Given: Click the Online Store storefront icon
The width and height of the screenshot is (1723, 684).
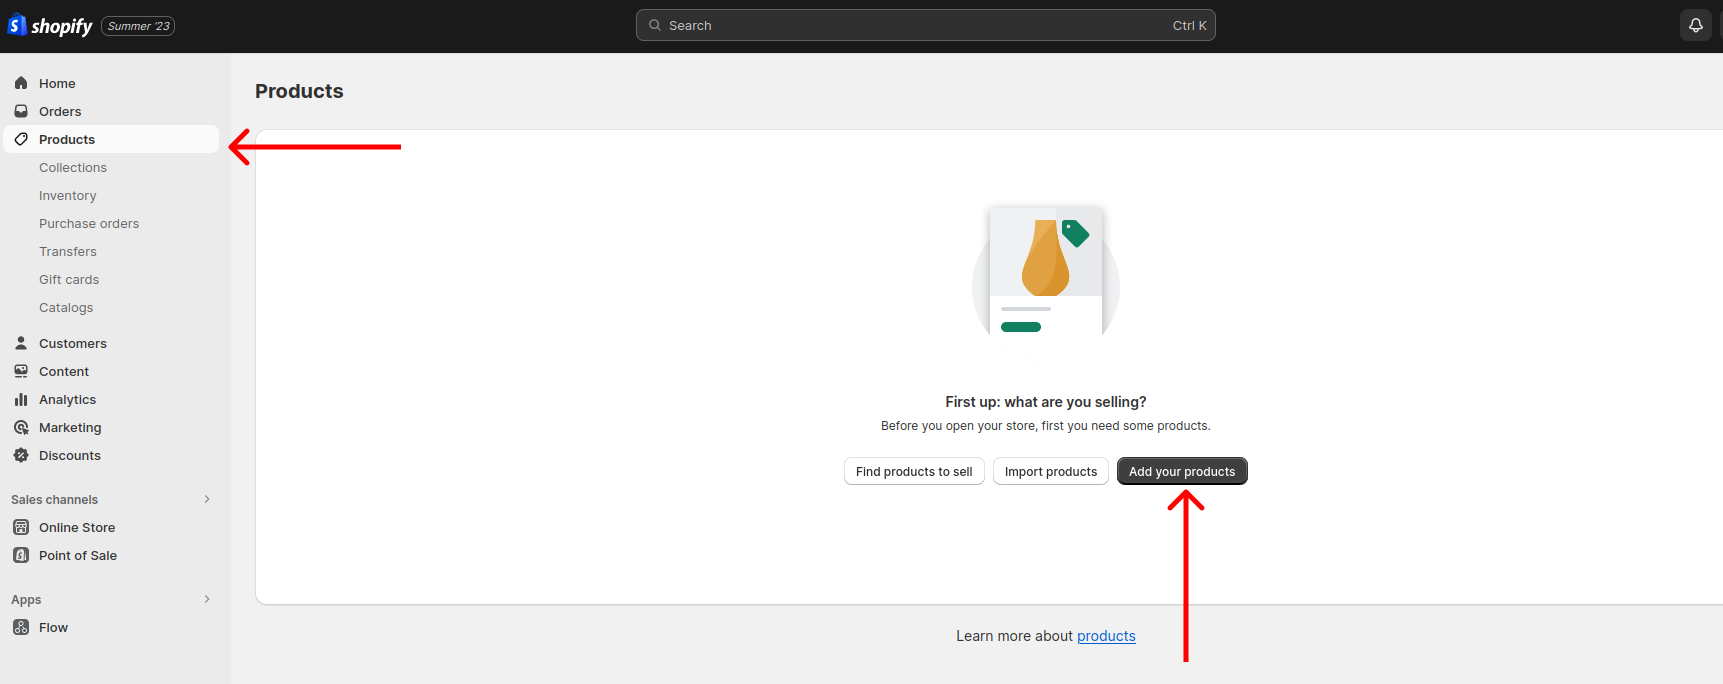Looking at the screenshot, I should pos(21,527).
